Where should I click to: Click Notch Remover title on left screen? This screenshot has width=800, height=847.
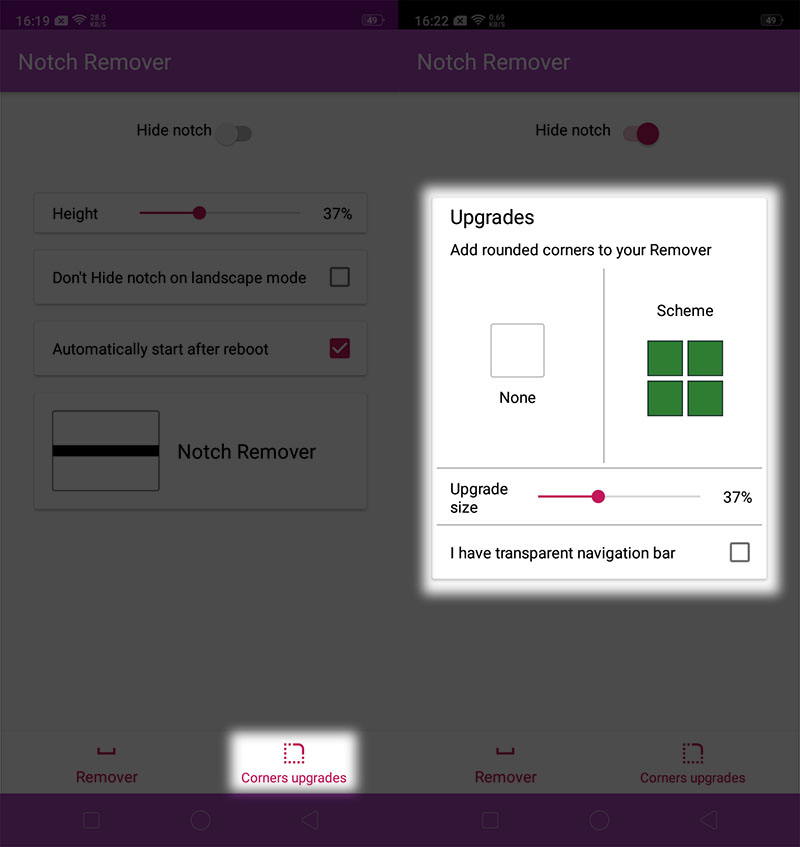[95, 62]
